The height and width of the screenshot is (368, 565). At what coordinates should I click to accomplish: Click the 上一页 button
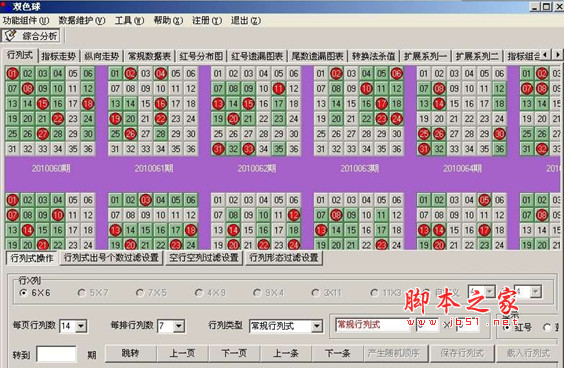click(x=182, y=354)
